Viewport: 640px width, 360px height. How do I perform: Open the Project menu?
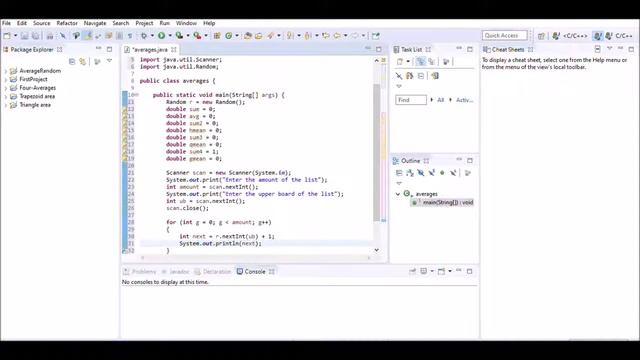tap(144, 23)
